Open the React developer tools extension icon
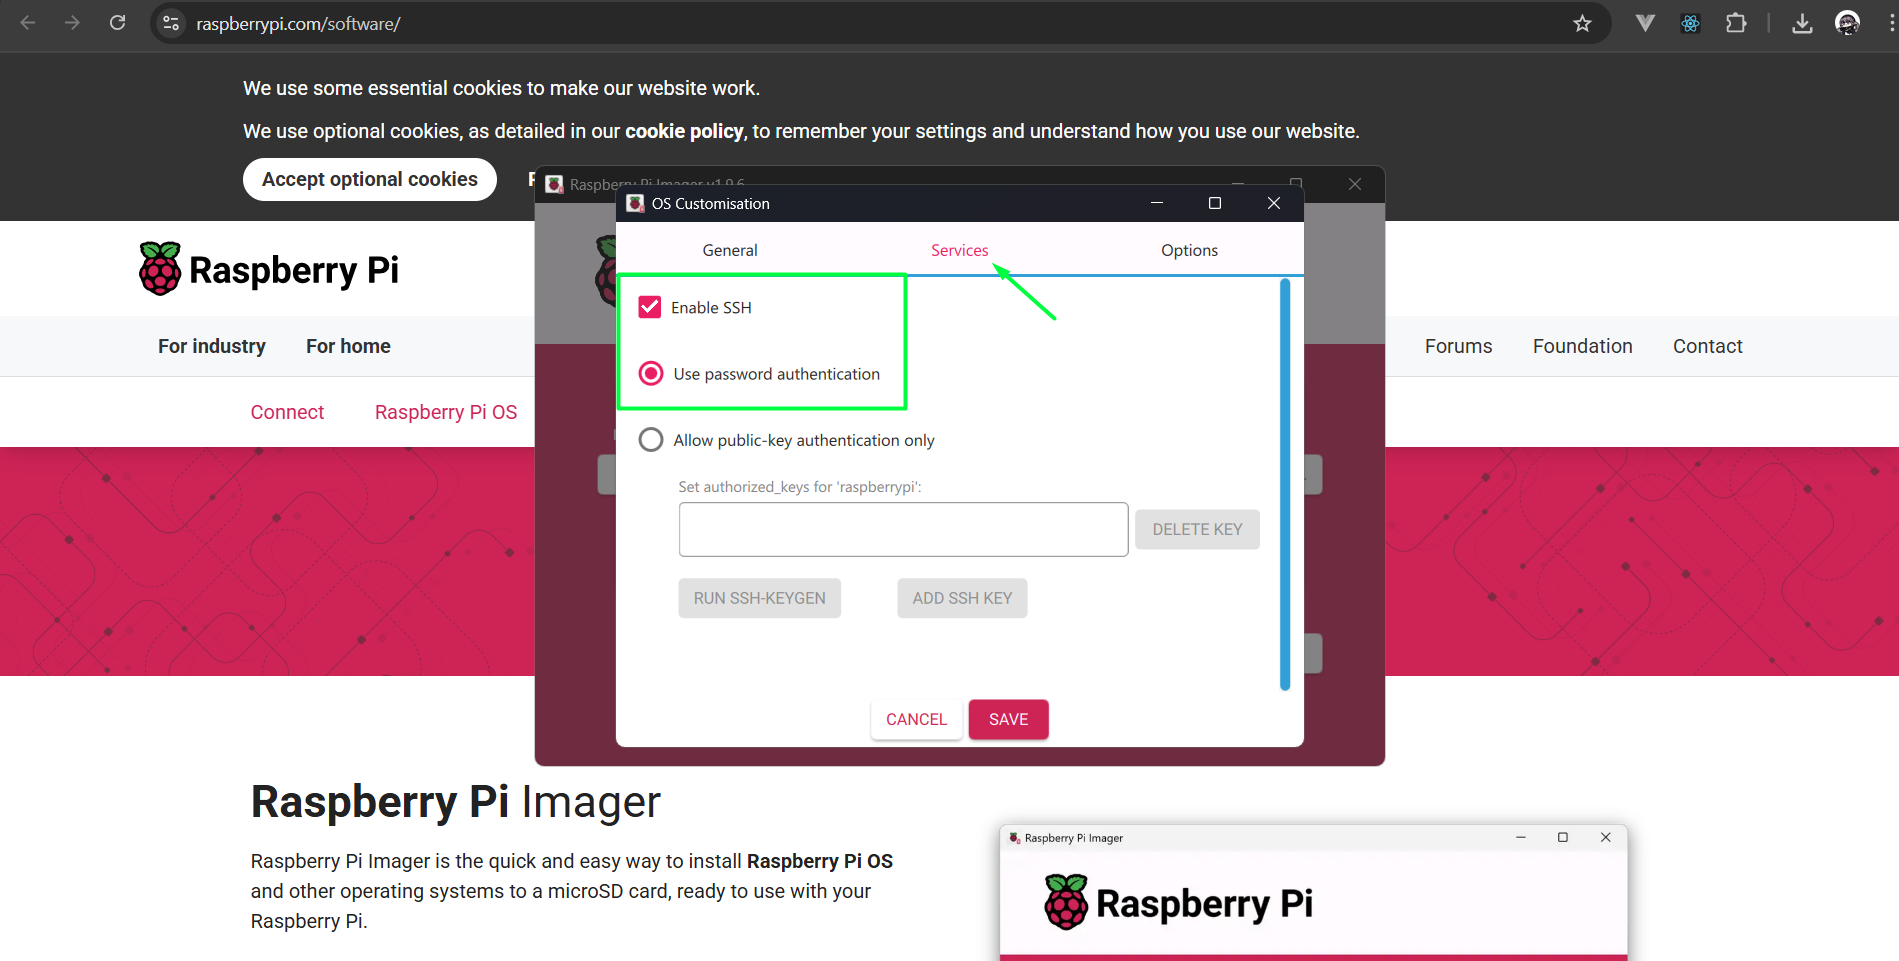The height and width of the screenshot is (961, 1899). coord(1690,23)
